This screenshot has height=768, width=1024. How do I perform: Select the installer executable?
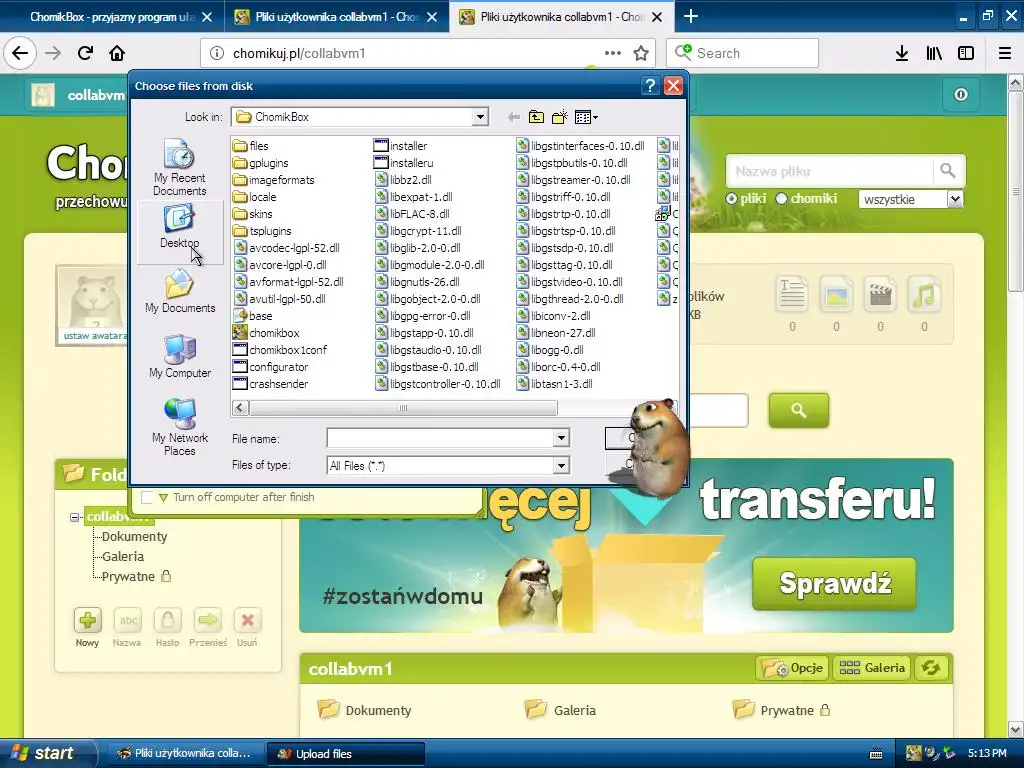[400, 146]
